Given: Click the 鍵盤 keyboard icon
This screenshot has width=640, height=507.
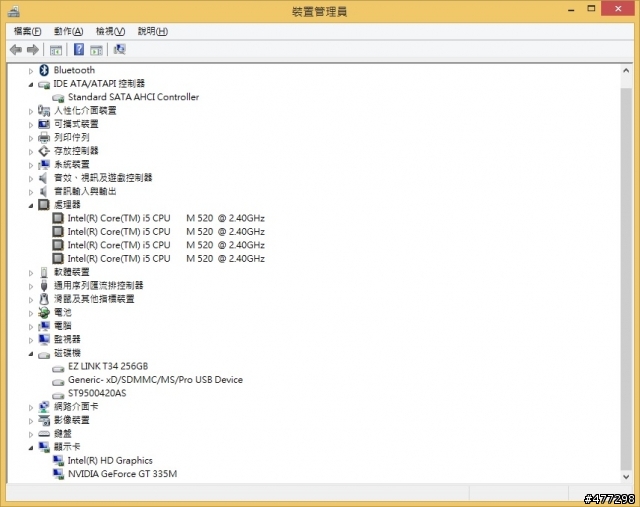Looking at the screenshot, I should tap(44, 434).
